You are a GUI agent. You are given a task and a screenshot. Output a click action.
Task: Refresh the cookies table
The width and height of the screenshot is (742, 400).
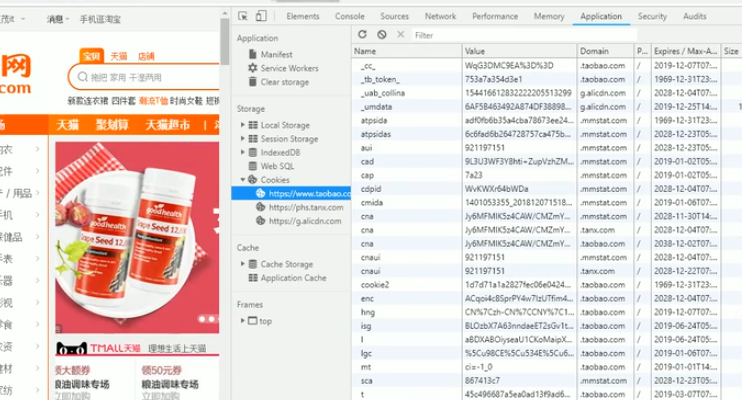(x=362, y=35)
